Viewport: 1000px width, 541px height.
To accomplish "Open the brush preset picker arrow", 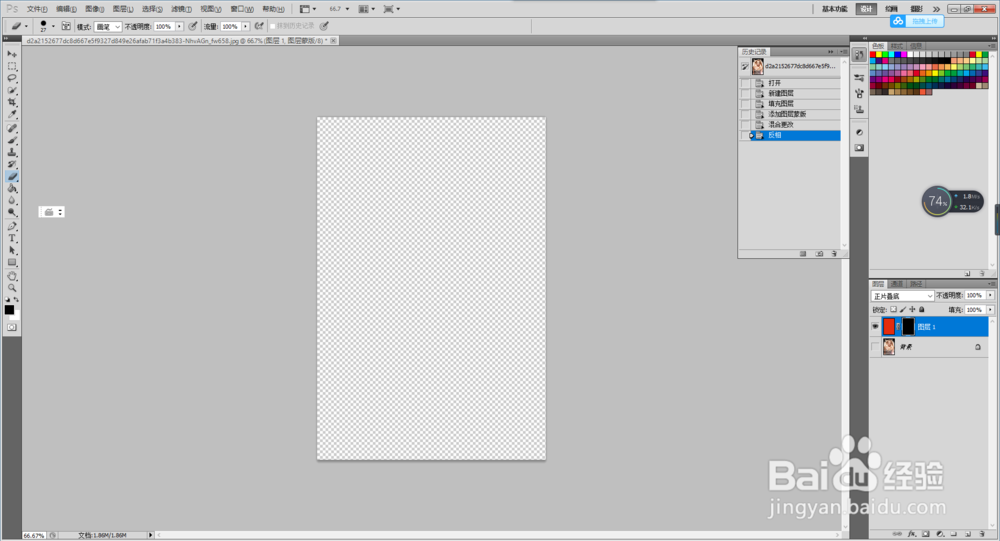I will (53, 26).
